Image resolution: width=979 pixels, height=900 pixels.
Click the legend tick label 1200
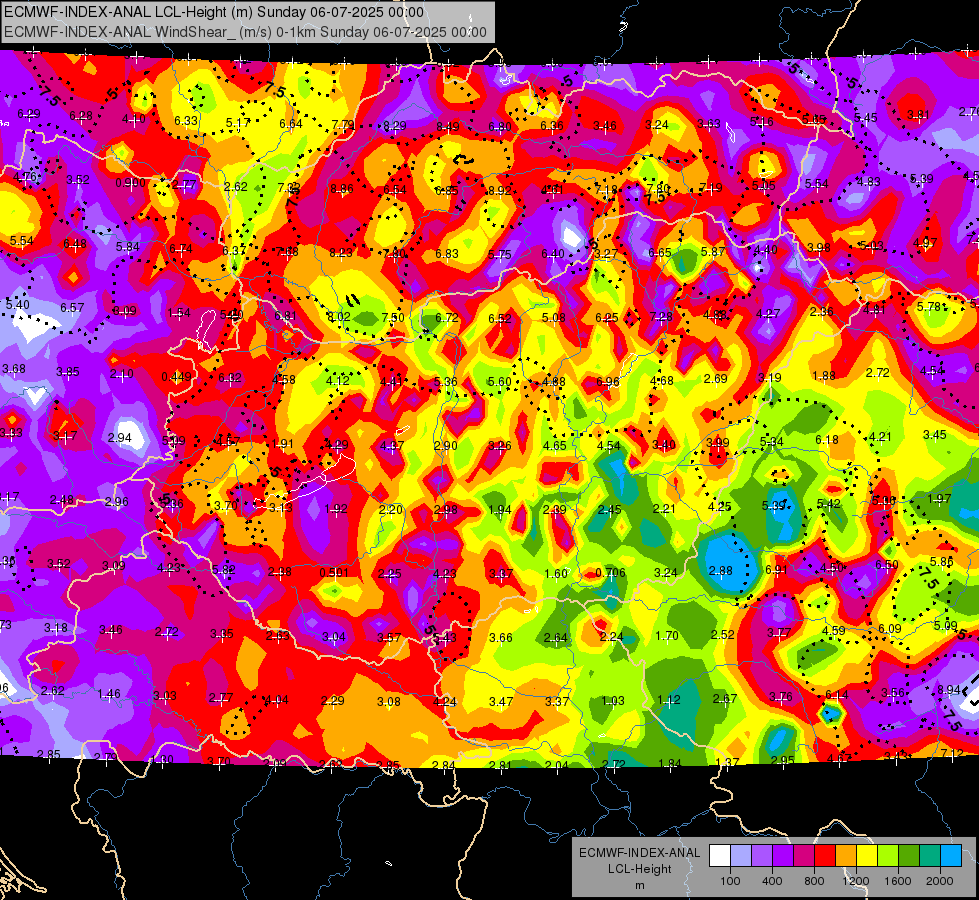coord(856,881)
